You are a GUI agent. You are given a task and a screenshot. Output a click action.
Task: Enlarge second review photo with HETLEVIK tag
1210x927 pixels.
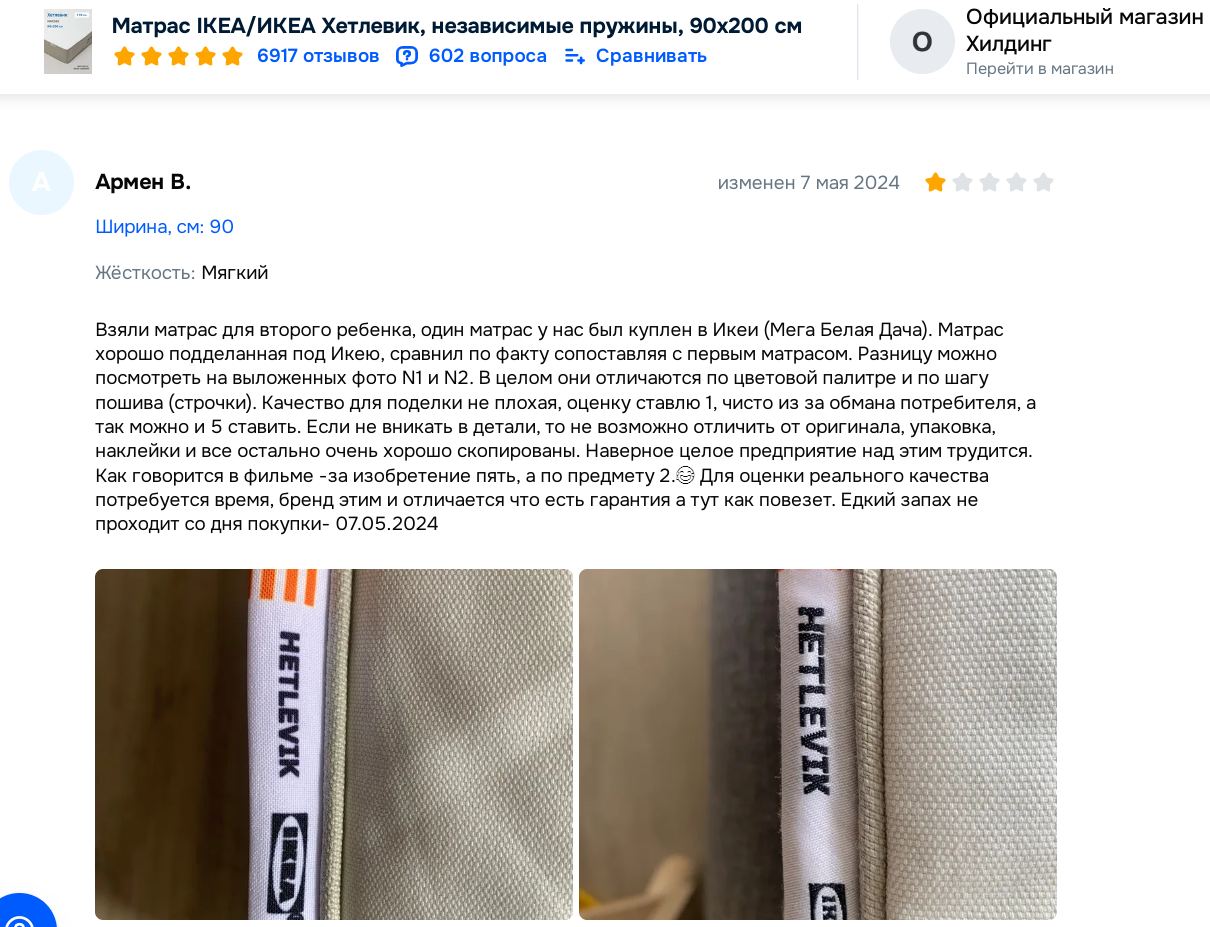(818, 744)
